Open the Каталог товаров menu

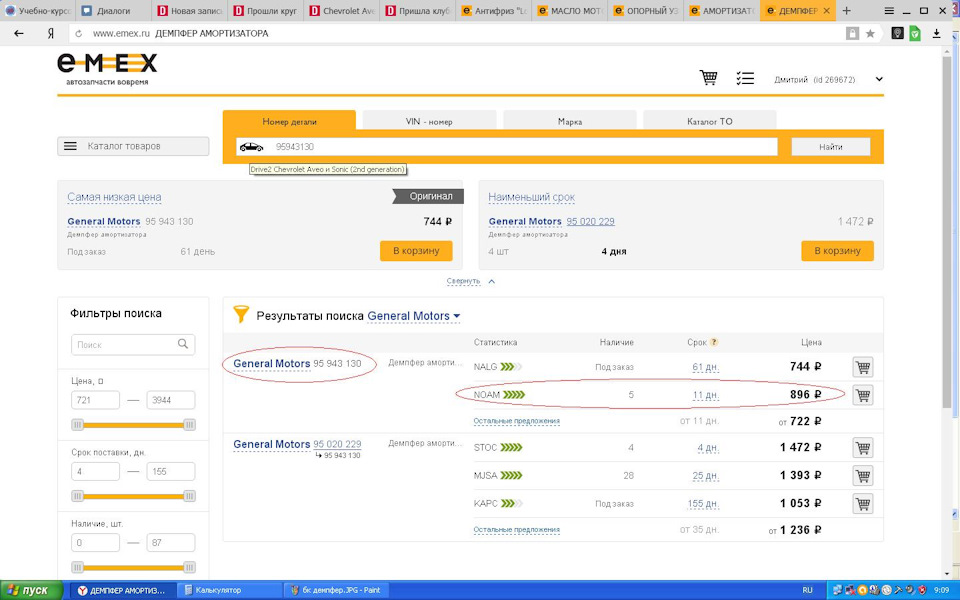tap(133, 146)
